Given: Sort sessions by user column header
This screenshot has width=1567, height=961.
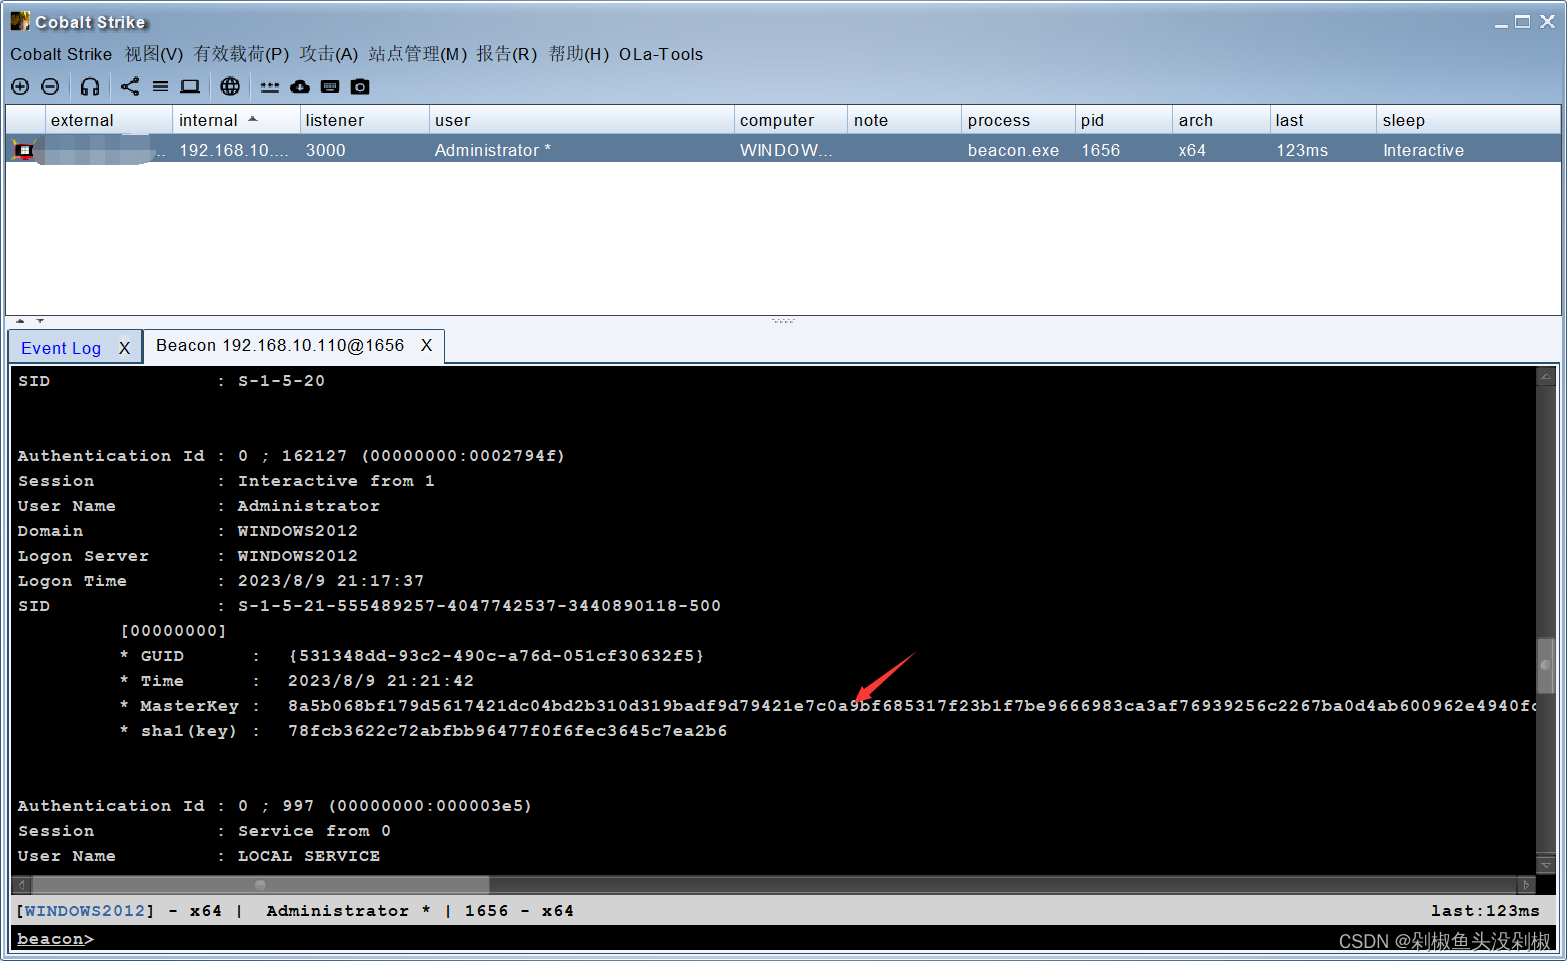Looking at the screenshot, I should coord(581,120).
